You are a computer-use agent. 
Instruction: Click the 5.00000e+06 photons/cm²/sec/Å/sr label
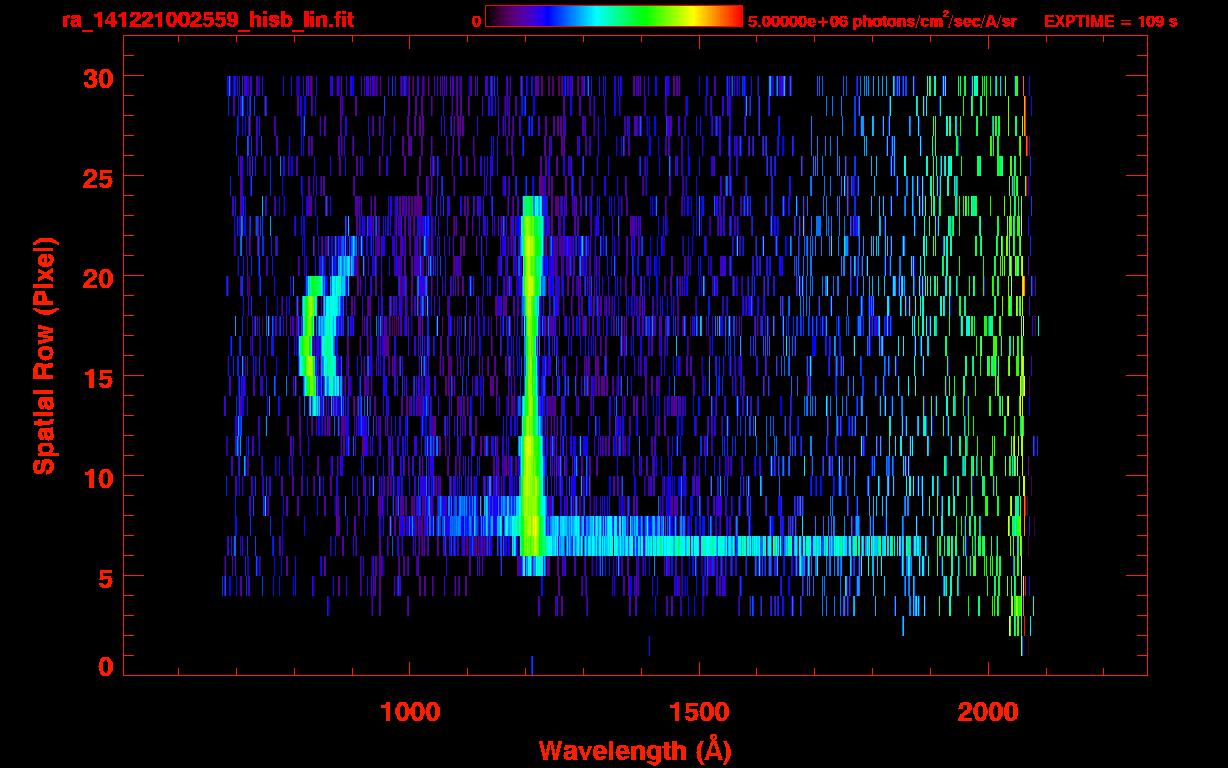(882, 20)
